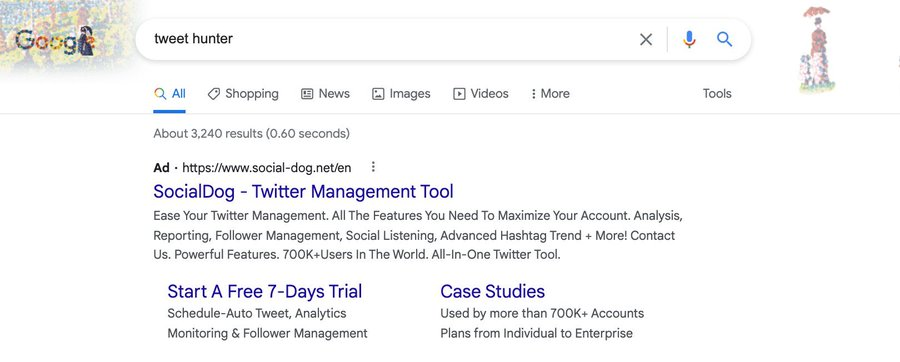Open the ad options three-dot menu
This screenshot has width=900, height=362.
(x=373, y=167)
